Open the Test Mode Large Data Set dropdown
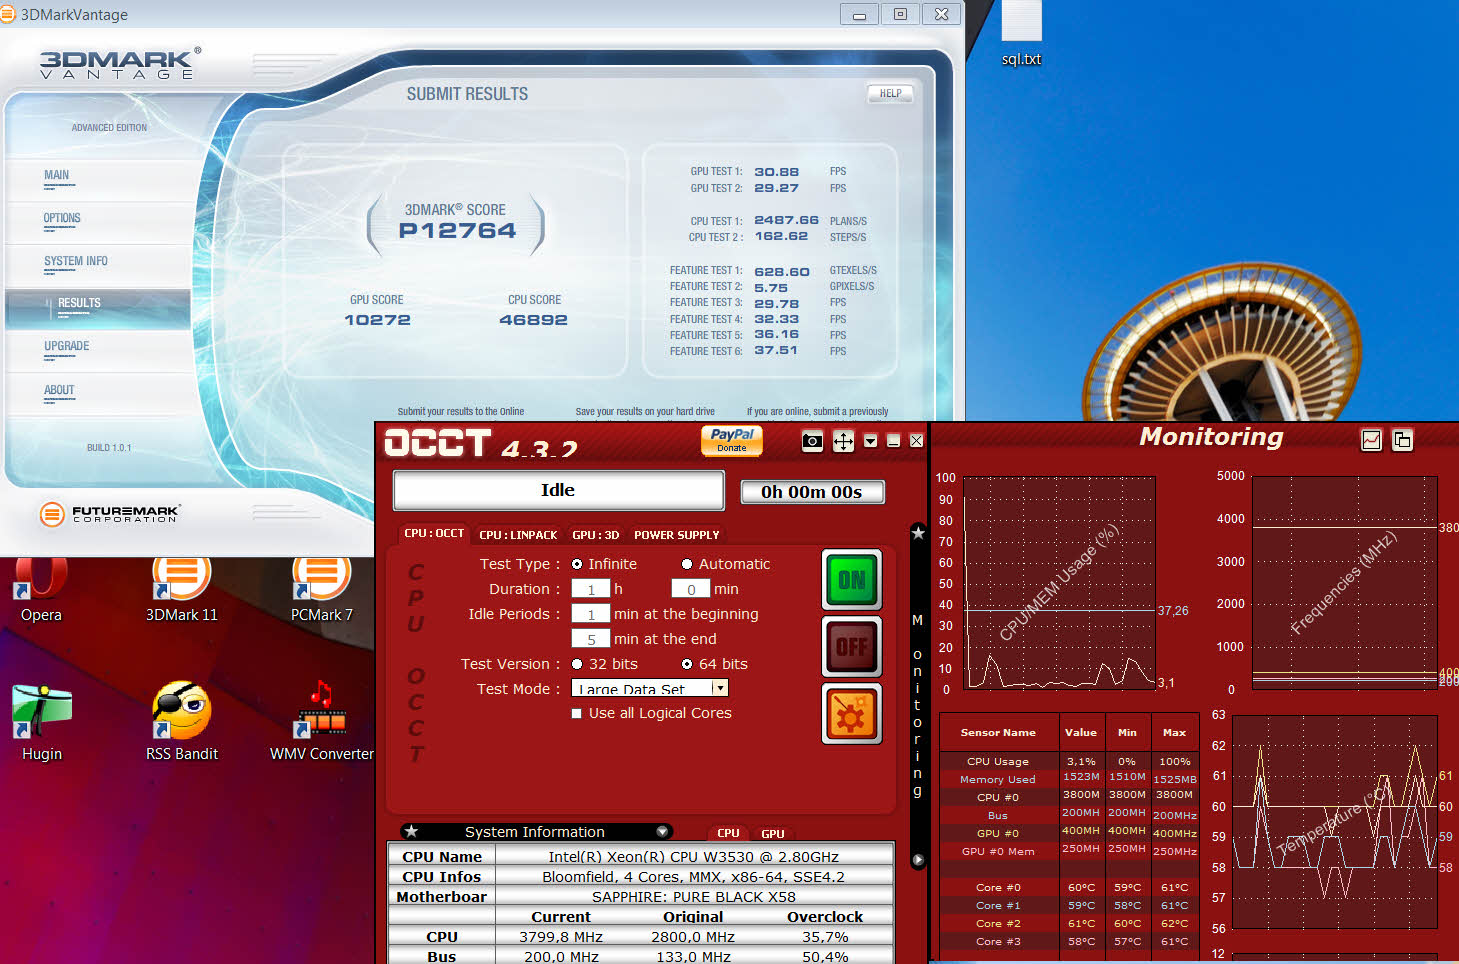The image size is (1459, 964). (650, 688)
